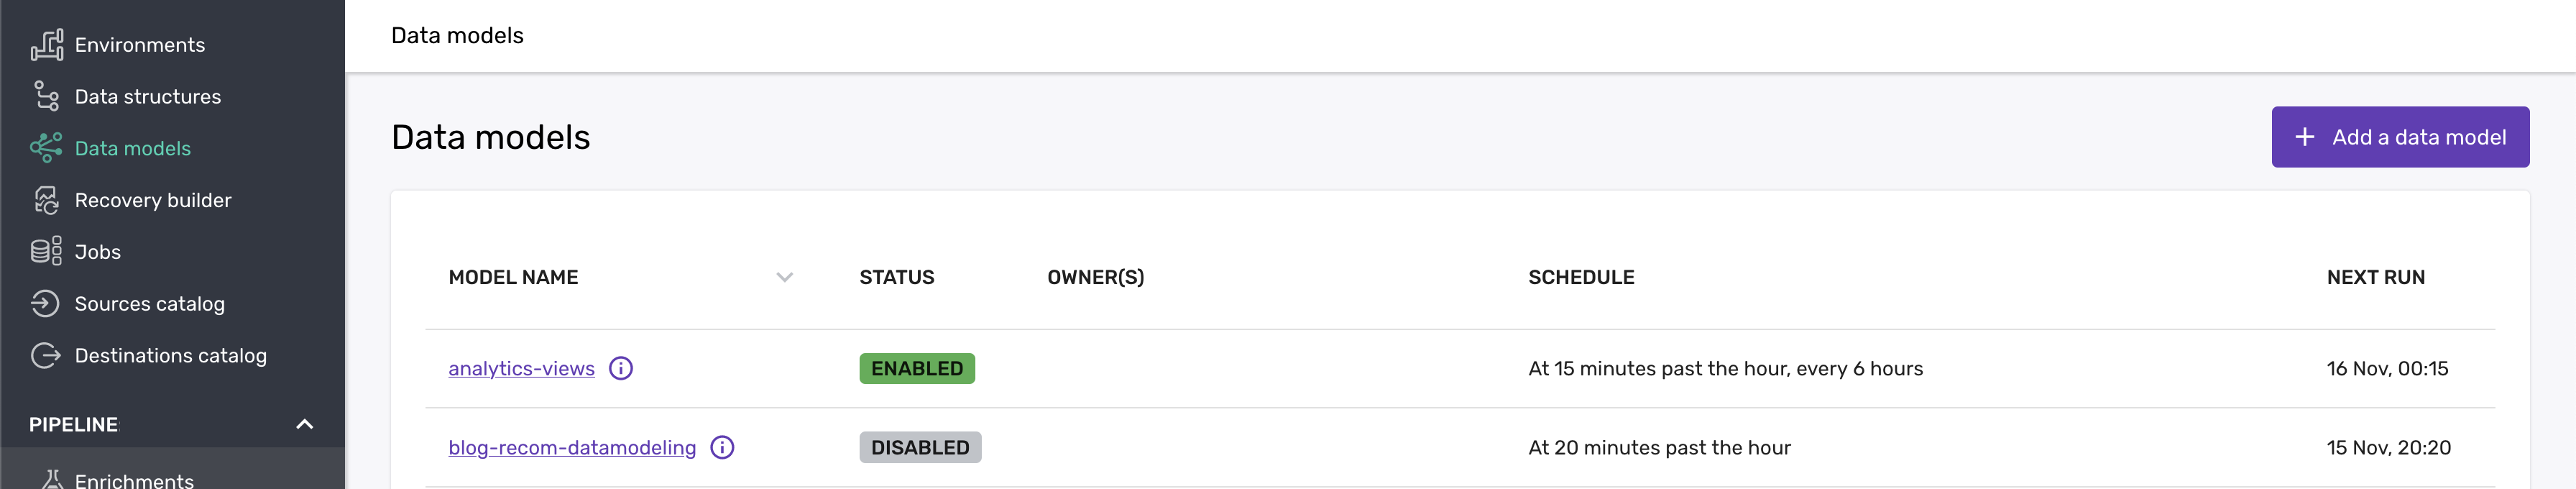2576x489 pixels.
Task: Click the Enrichments flask icon
Action: pyautogui.click(x=52, y=480)
